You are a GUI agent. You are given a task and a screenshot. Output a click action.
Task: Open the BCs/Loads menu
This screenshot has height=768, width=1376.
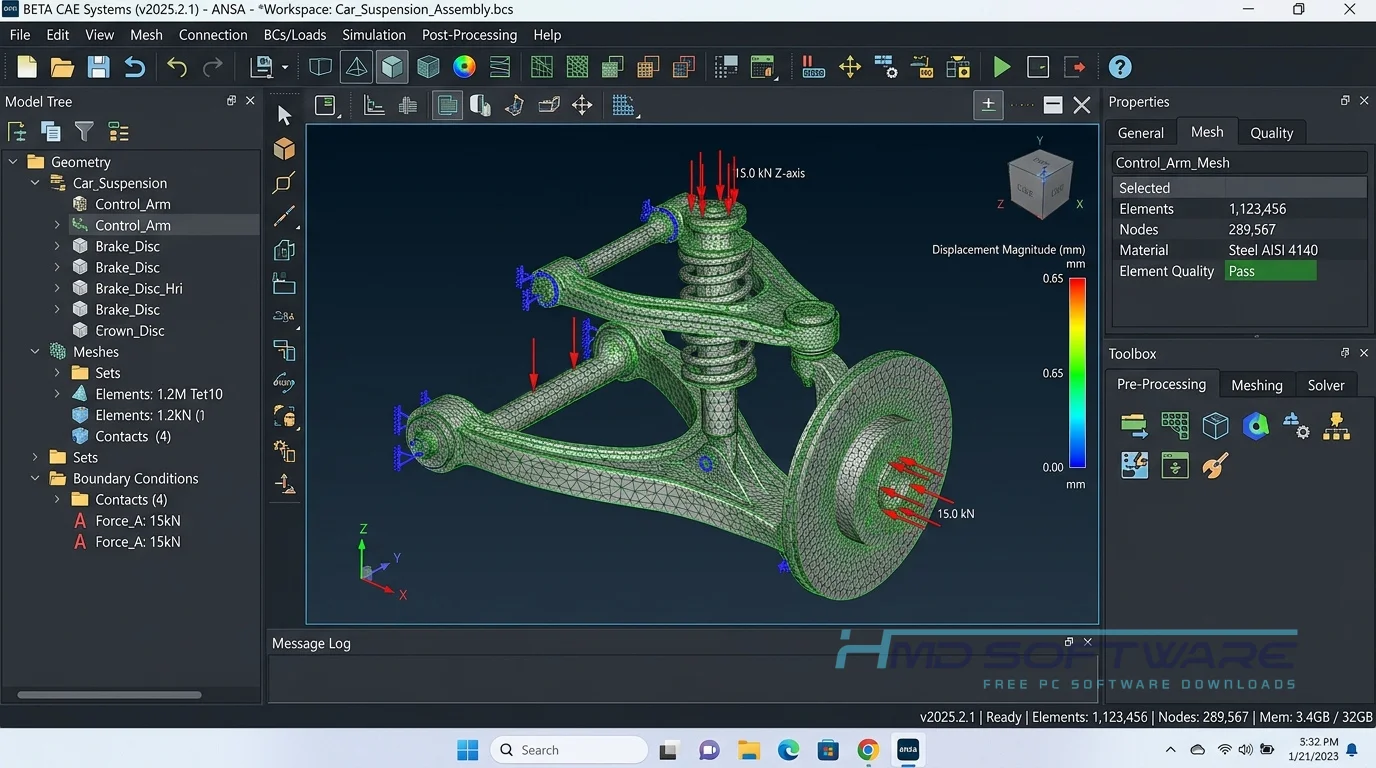[x=295, y=34]
